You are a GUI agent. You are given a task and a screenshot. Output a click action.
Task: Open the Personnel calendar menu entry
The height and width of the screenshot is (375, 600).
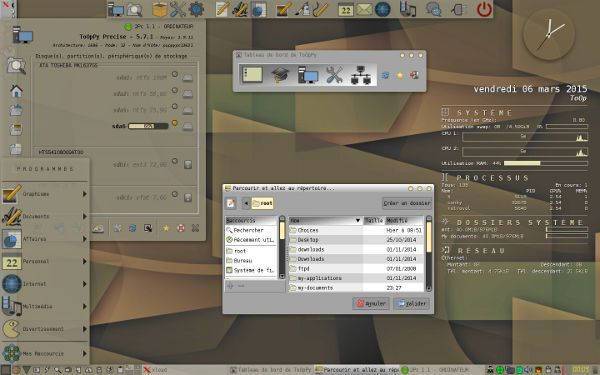click(x=45, y=261)
